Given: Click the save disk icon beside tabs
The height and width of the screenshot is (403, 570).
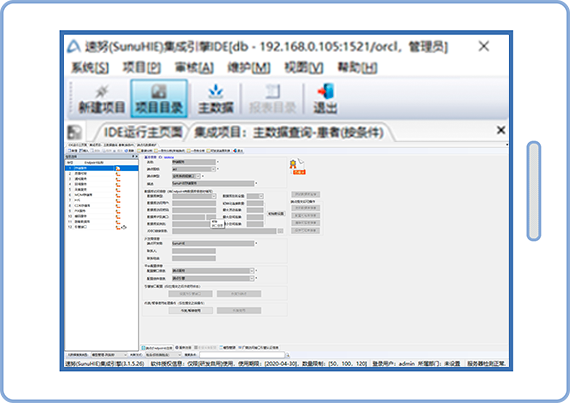Looking at the screenshot, I should point(75,132).
